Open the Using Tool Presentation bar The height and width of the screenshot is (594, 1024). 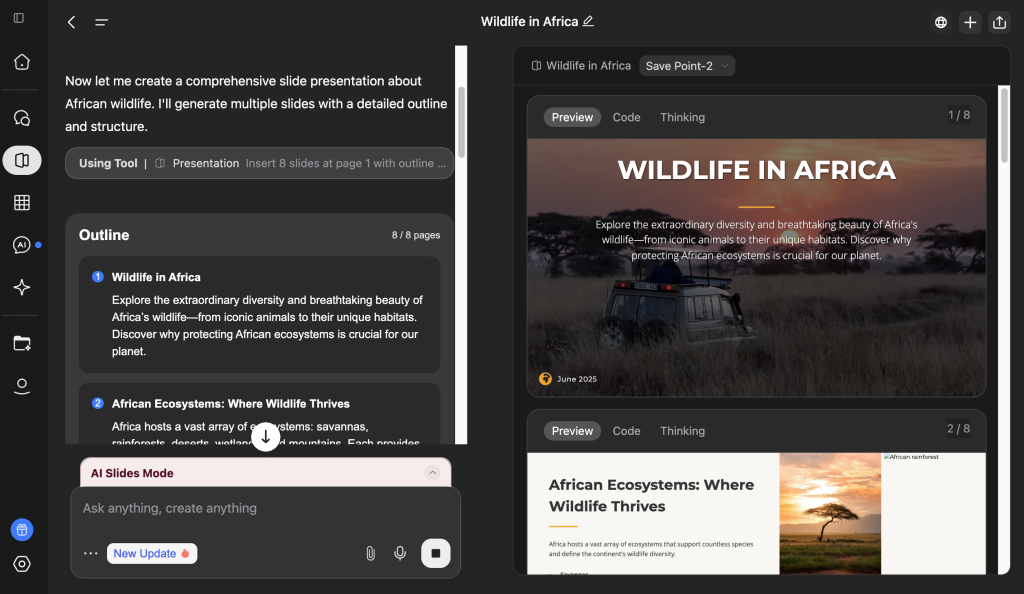[x=259, y=163]
